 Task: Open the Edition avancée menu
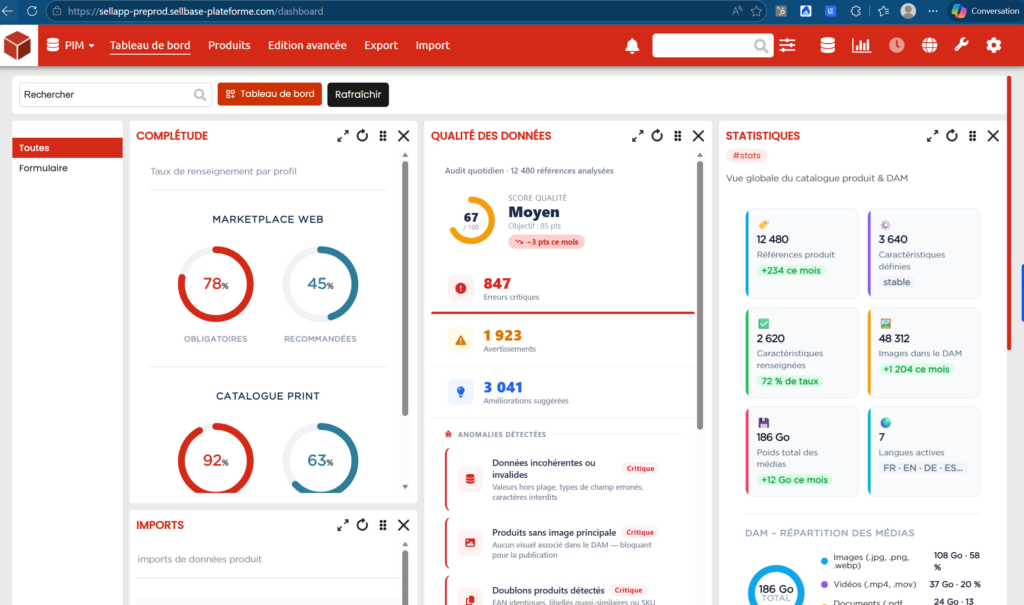point(307,46)
